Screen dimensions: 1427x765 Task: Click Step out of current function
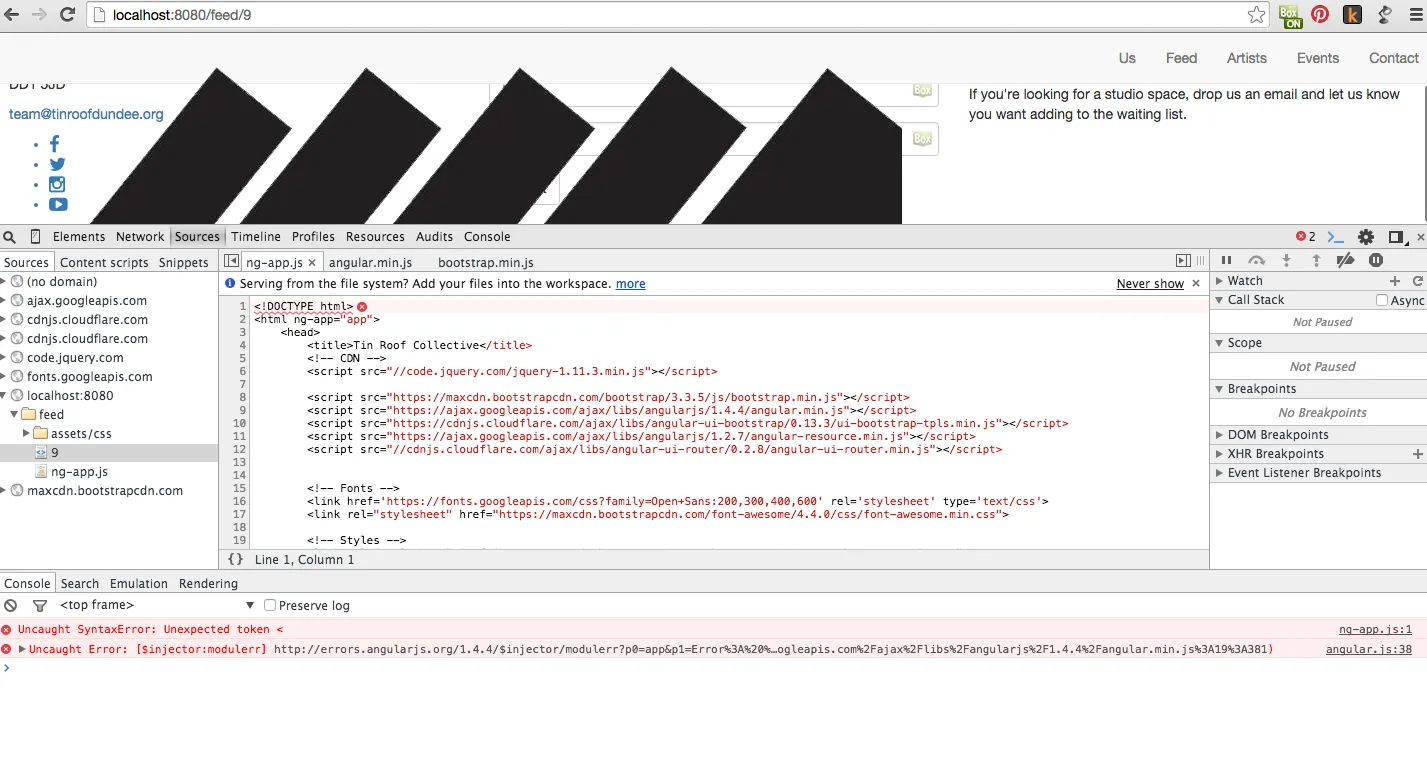(1317, 261)
